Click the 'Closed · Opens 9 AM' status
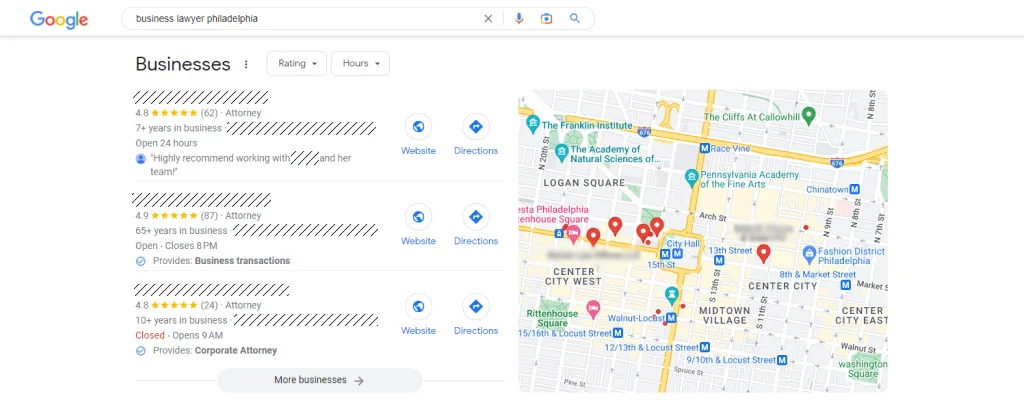Image resolution: width=1024 pixels, height=405 pixels. [x=179, y=336]
